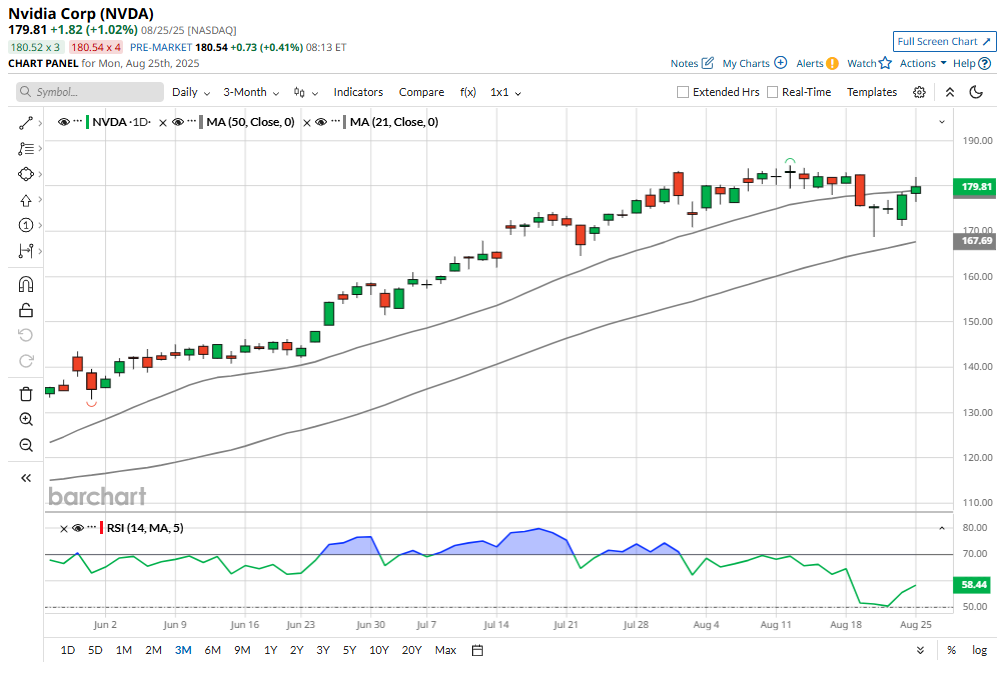Zoom out of the chart

pos(26,445)
